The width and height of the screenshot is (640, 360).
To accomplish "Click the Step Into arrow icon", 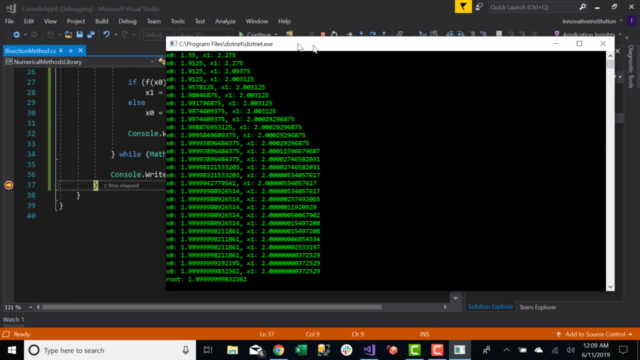I will tap(361, 34).
